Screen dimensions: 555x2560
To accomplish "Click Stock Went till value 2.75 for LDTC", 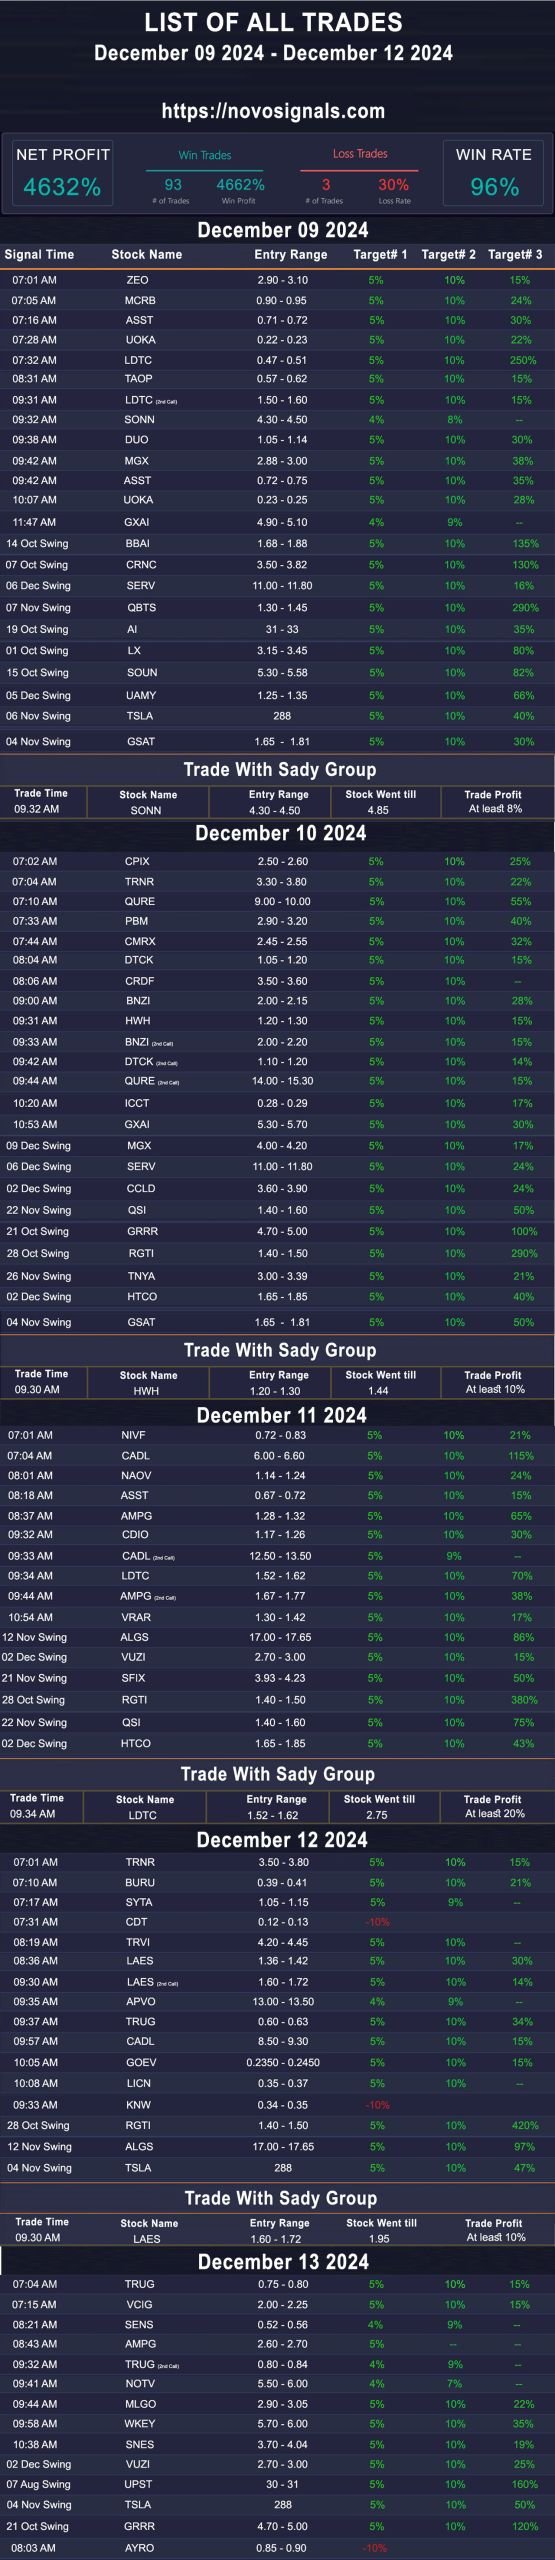I will pos(377,1815).
